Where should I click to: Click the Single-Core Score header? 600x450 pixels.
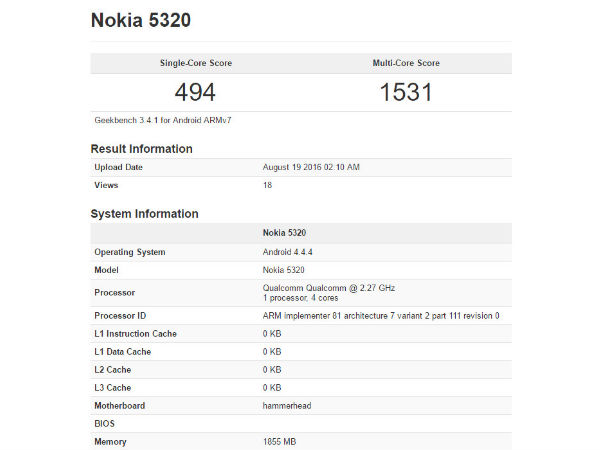195,63
